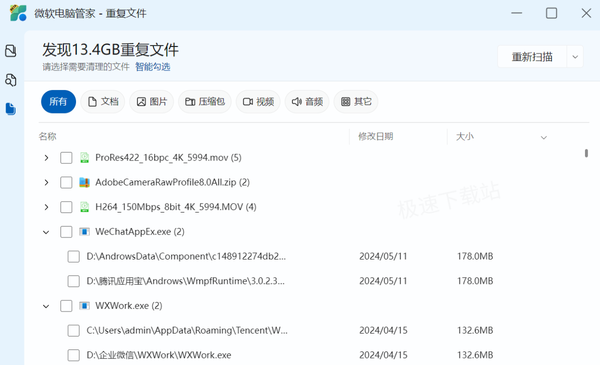The width and height of the screenshot is (600, 365).
Task: Select the blue duplicate files sidebar icon
Action: click(11, 109)
